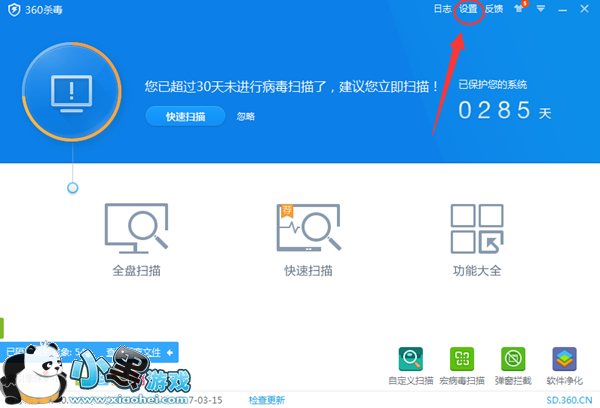Click the small circle node under status ring
This screenshot has height=408, width=600.
(x=73, y=188)
